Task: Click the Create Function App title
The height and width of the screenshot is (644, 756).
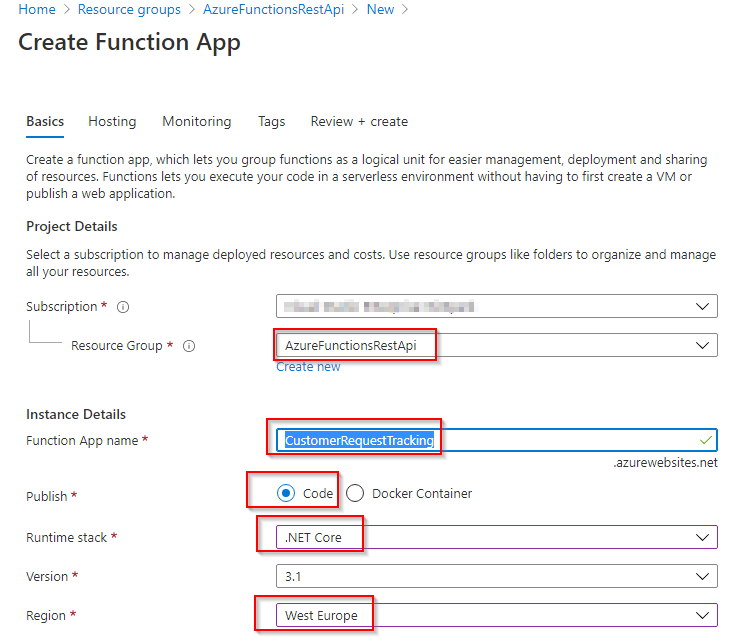Action: click(x=129, y=42)
